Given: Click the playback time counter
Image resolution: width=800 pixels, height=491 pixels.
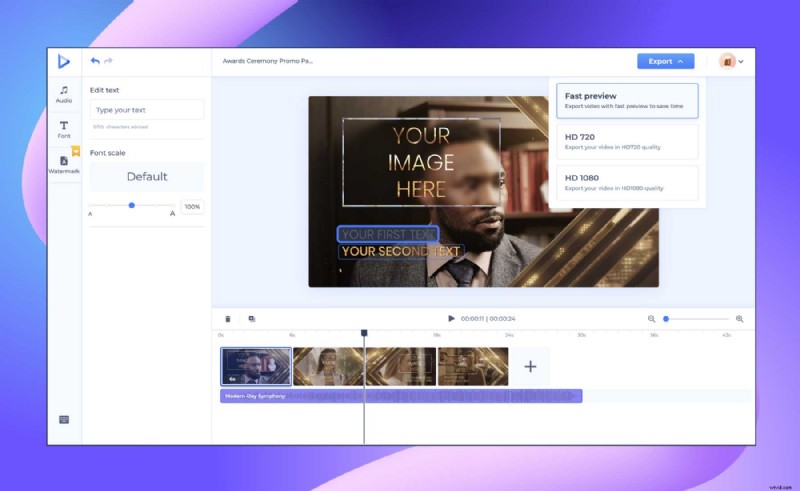Looking at the screenshot, I should [488, 318].
